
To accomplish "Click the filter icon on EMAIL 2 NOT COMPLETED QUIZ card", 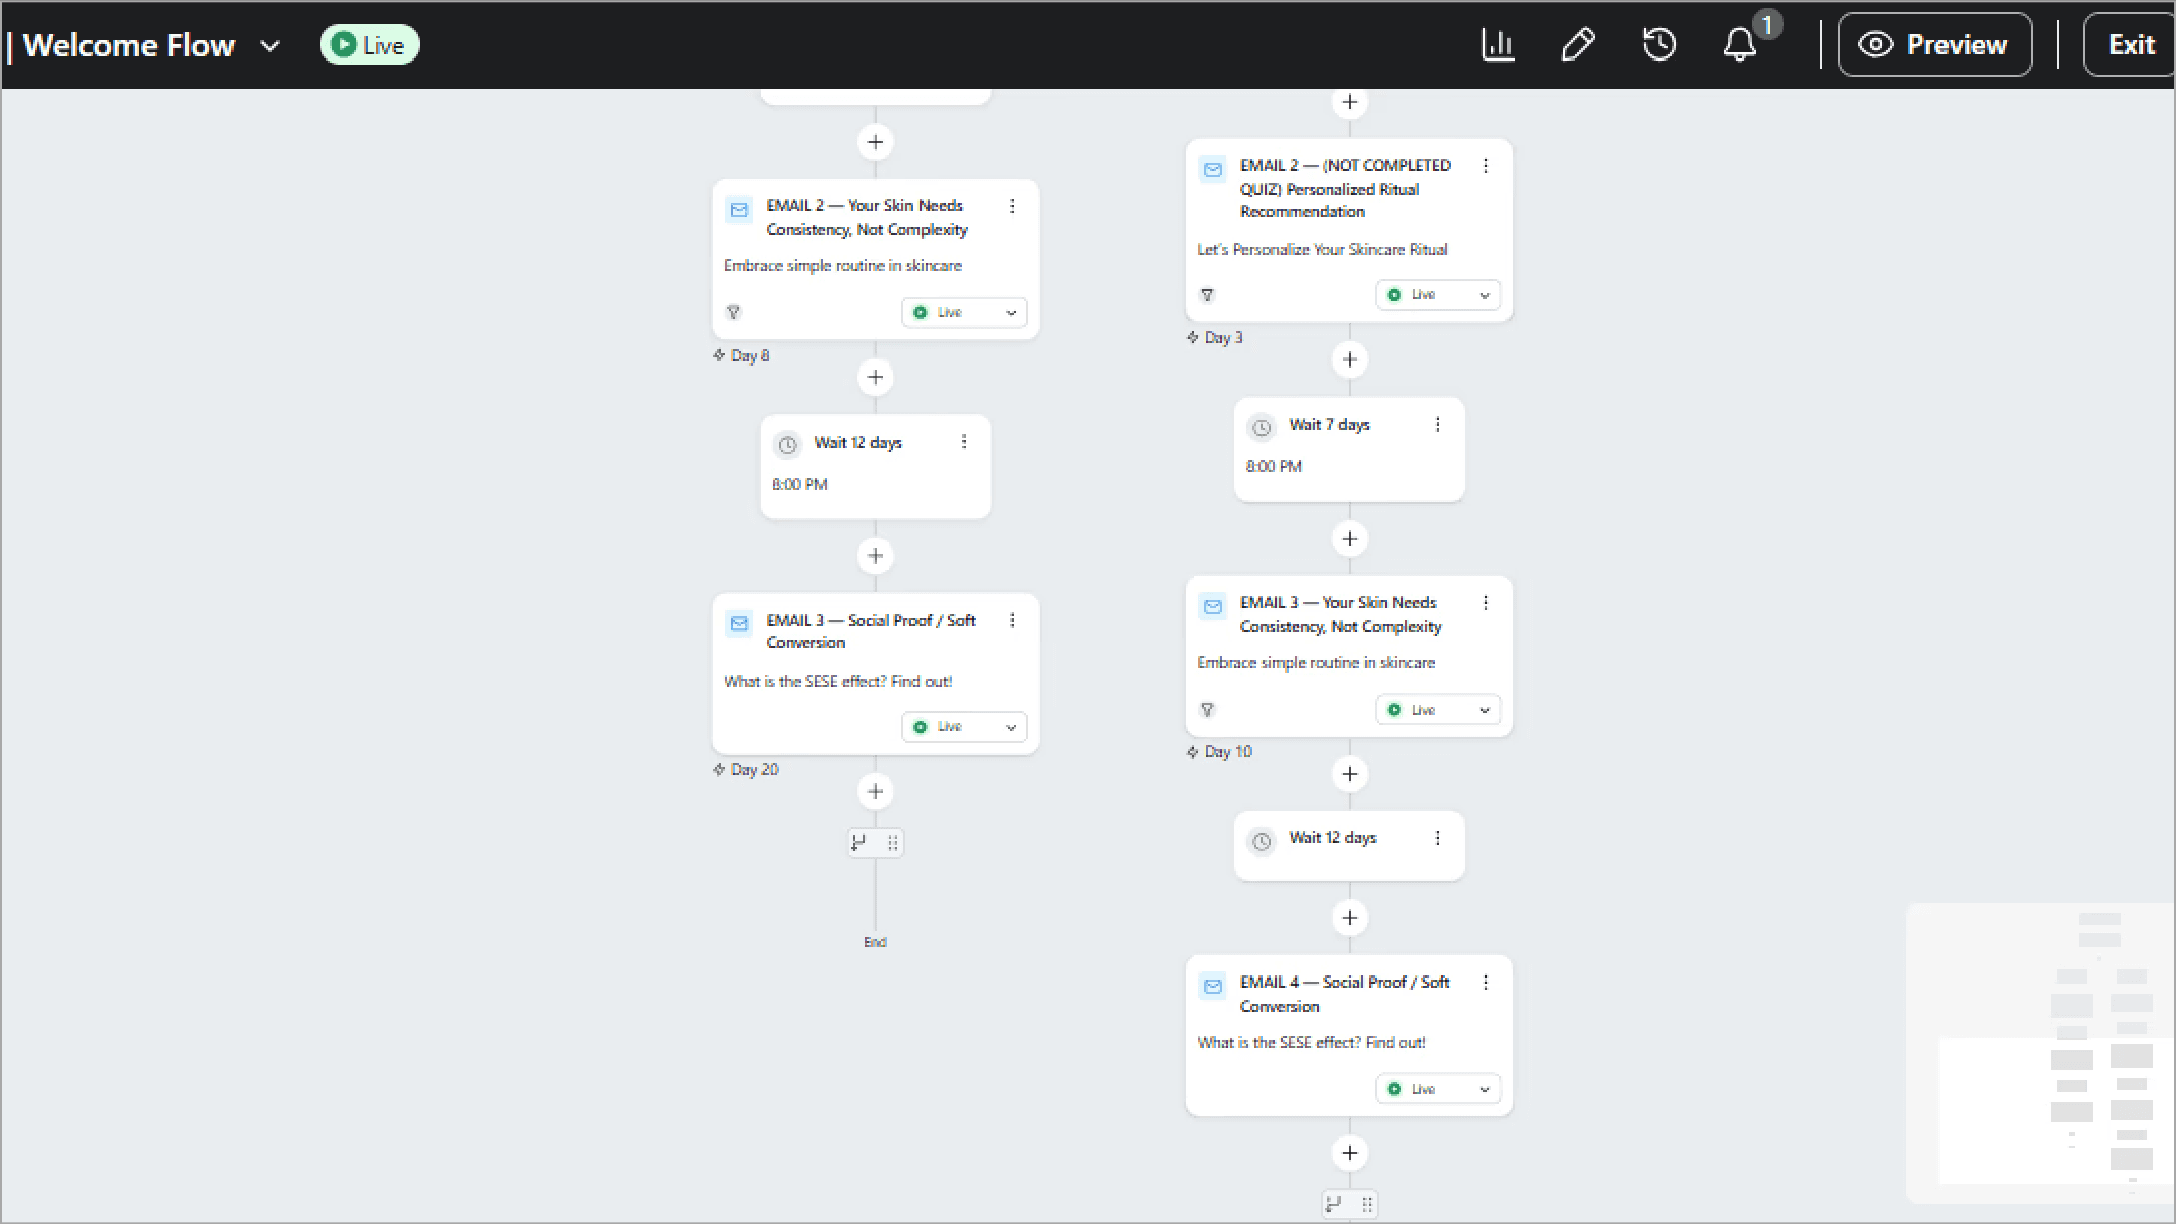I will [x=1207, y=295].
